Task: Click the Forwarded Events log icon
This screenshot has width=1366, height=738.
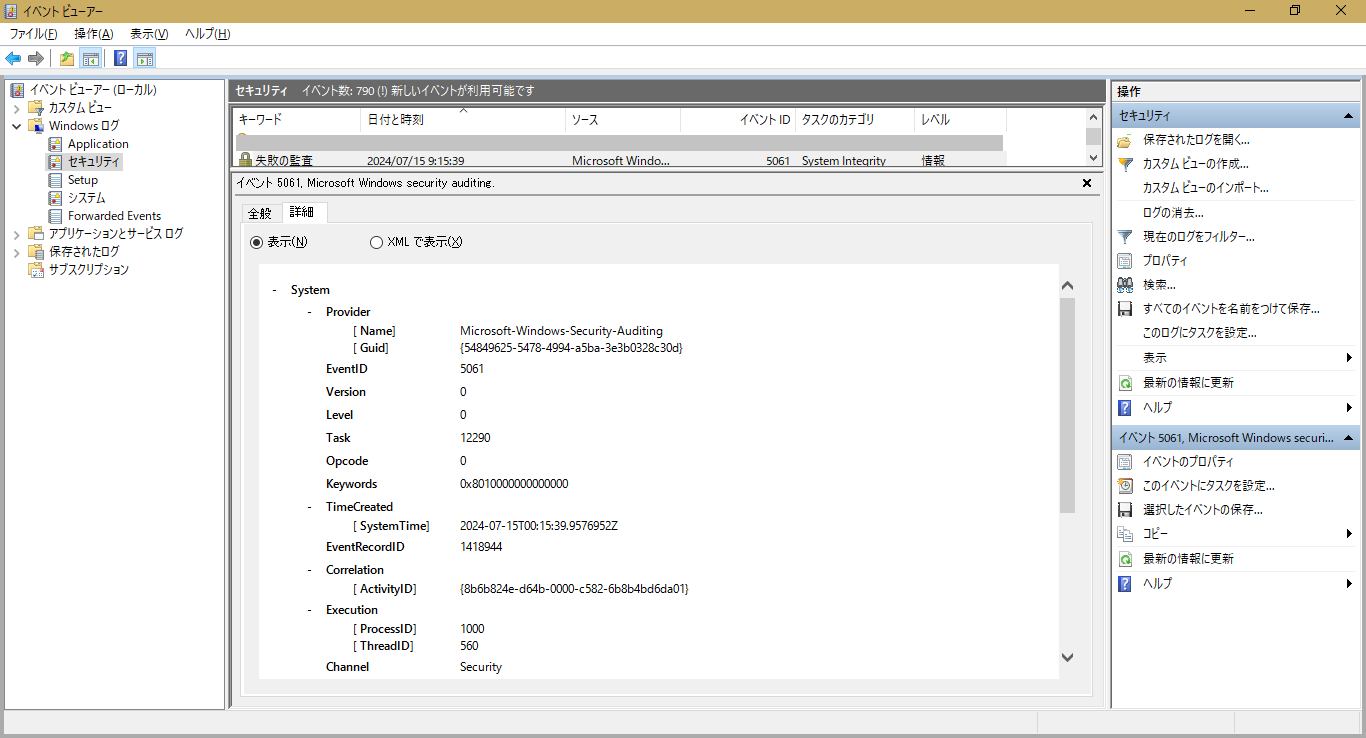Action: 55,216
